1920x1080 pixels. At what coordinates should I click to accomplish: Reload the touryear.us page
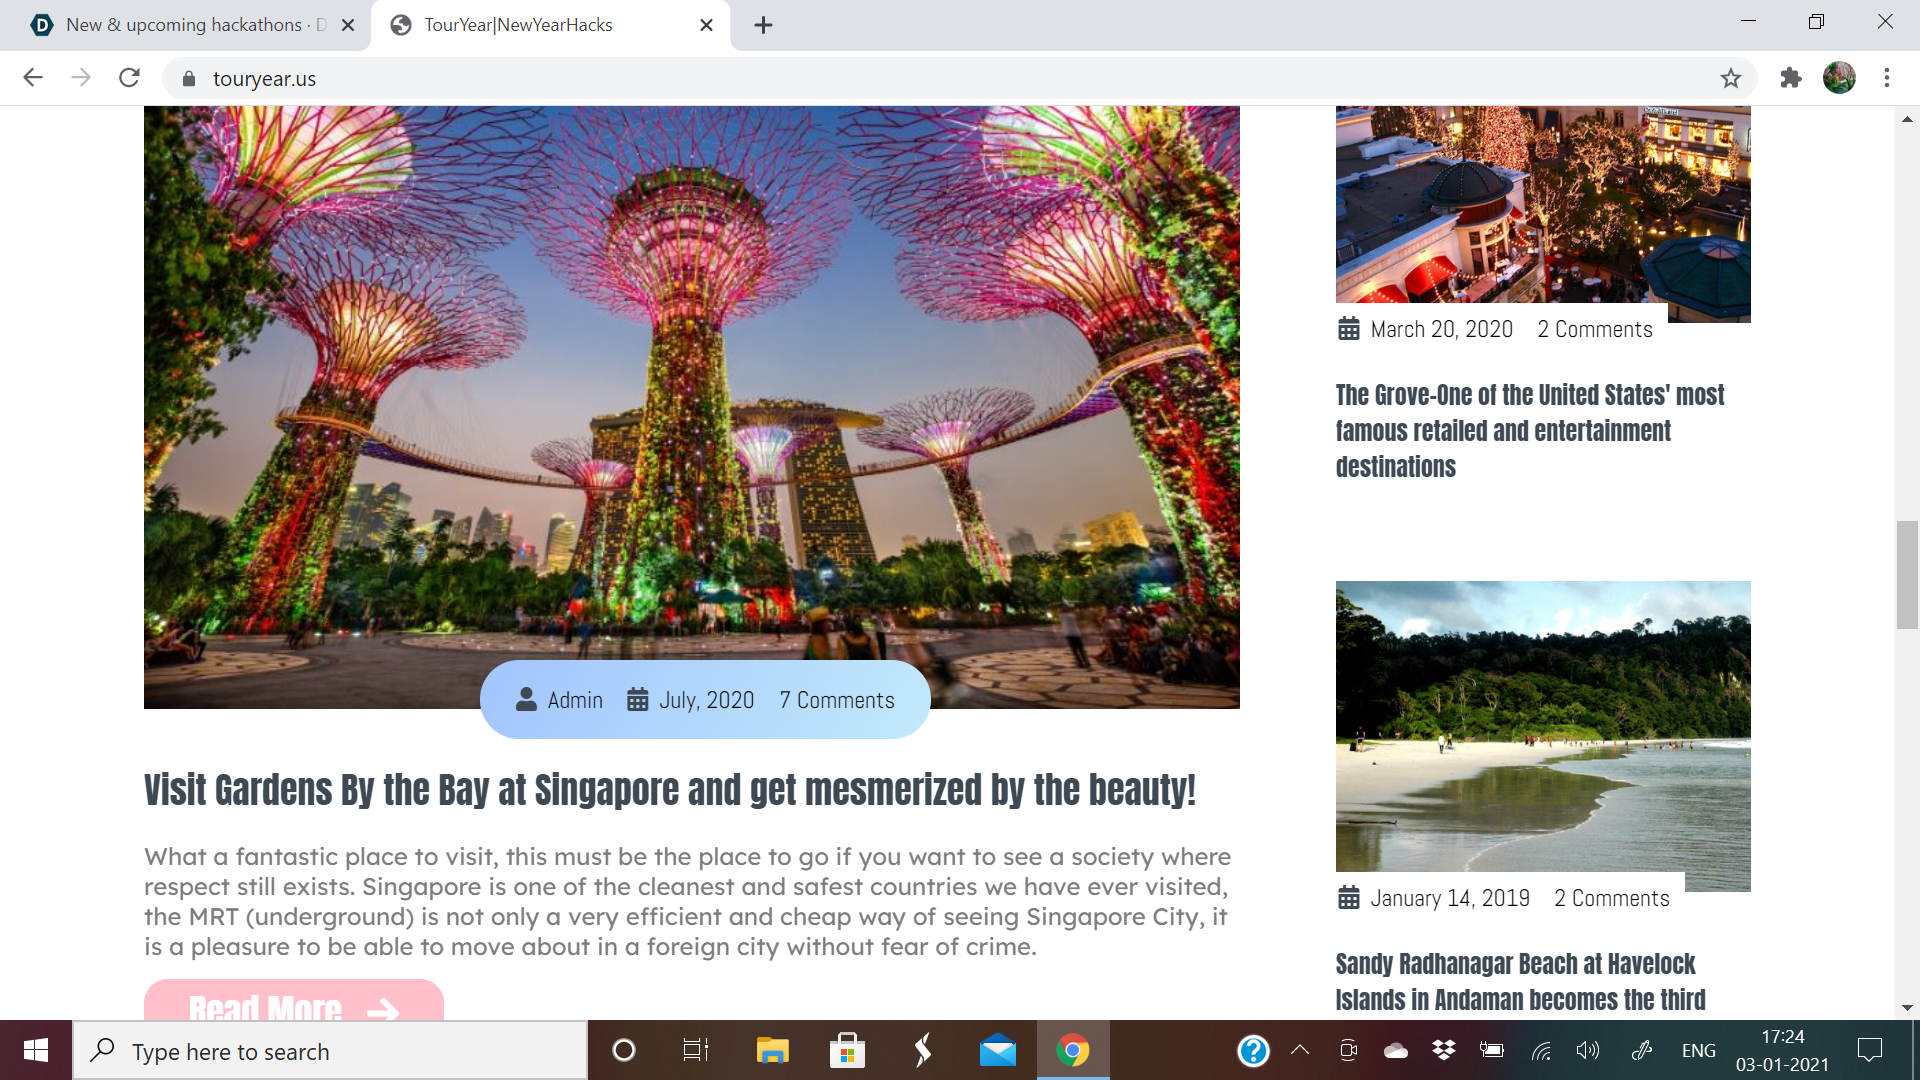click(129, 78)
